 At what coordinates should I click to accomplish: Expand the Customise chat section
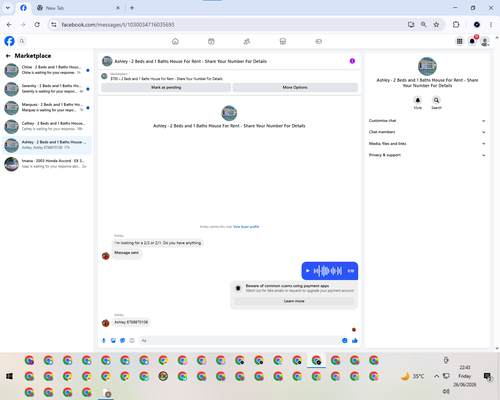[x=427, y=121]
